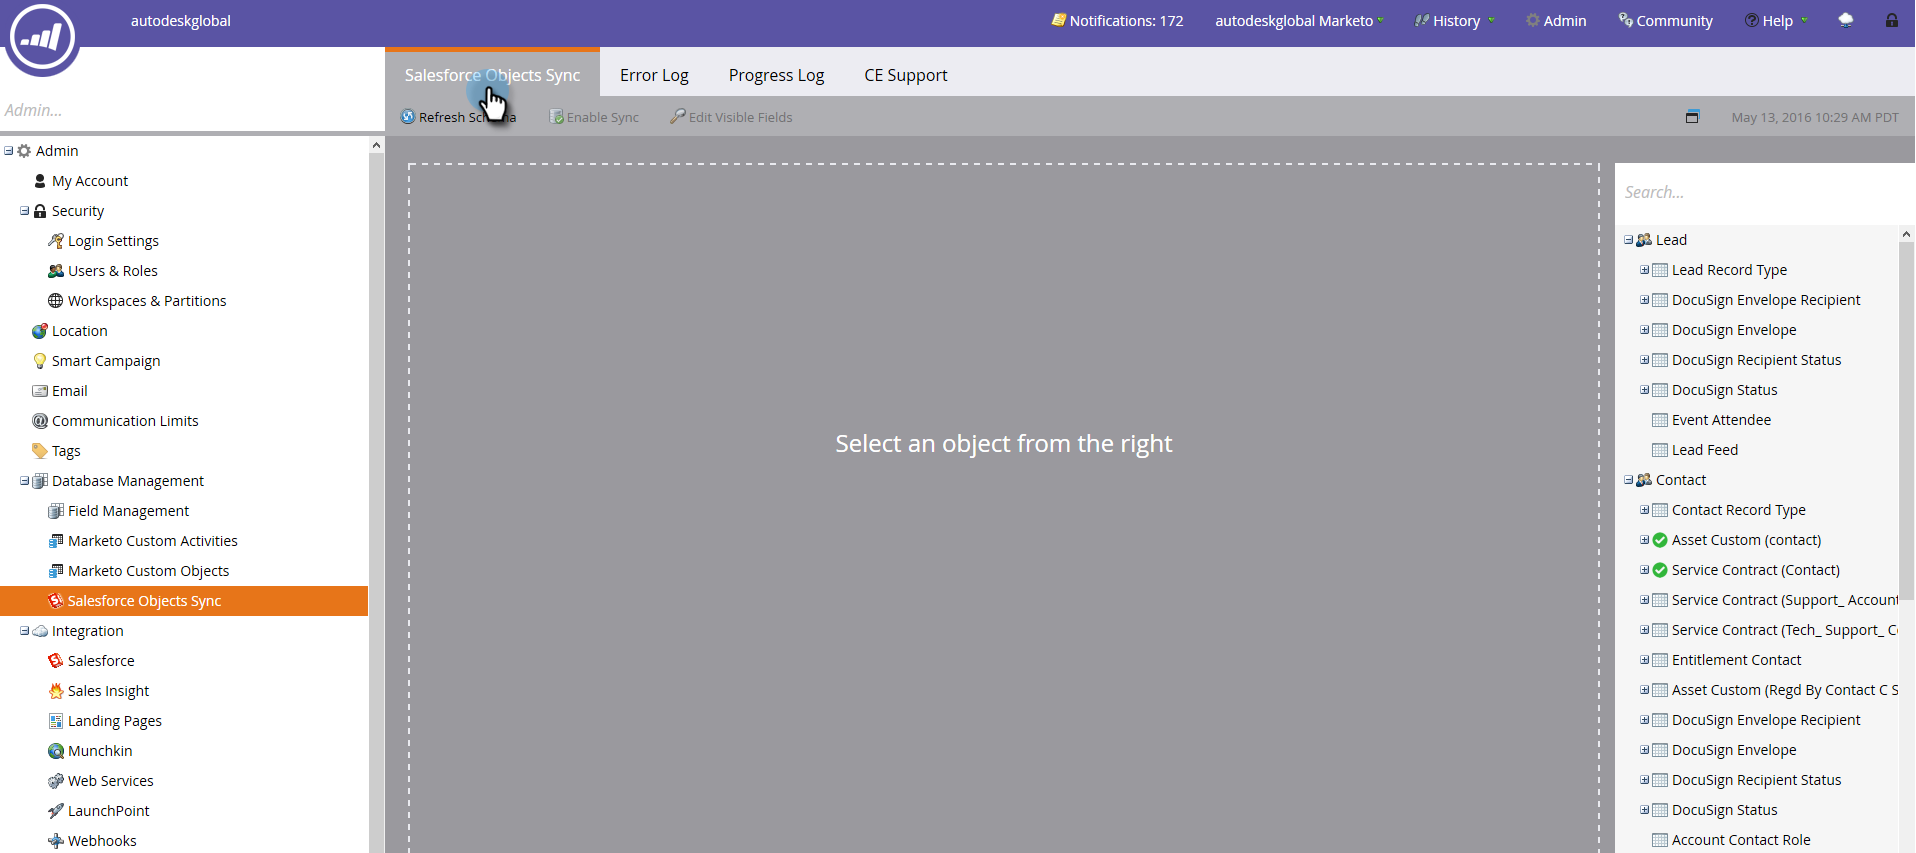This screenshot has height=853, width=1916.
Task: Open the History dropdown menu
Action: tap(1454, 21)
